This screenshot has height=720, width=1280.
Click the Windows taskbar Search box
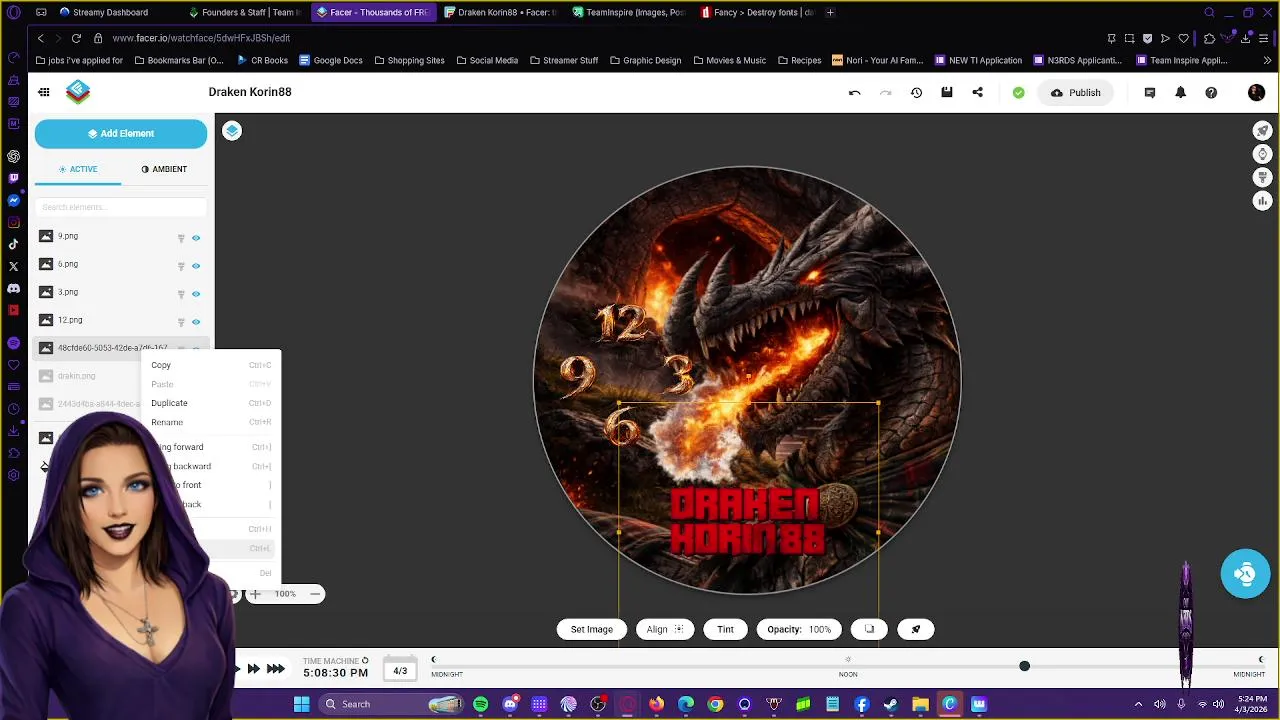390,704
